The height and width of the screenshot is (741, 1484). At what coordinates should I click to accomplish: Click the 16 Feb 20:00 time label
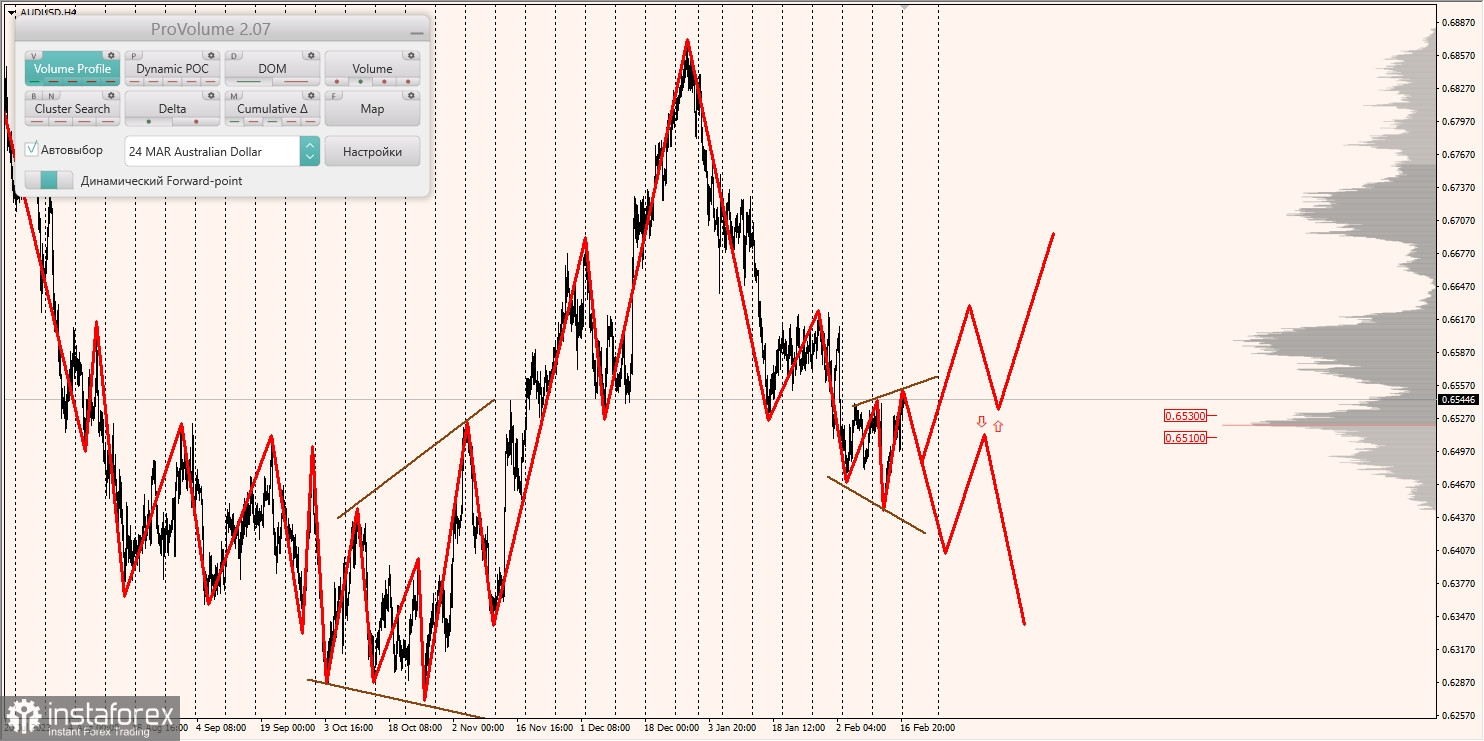(x=927, y=728)
